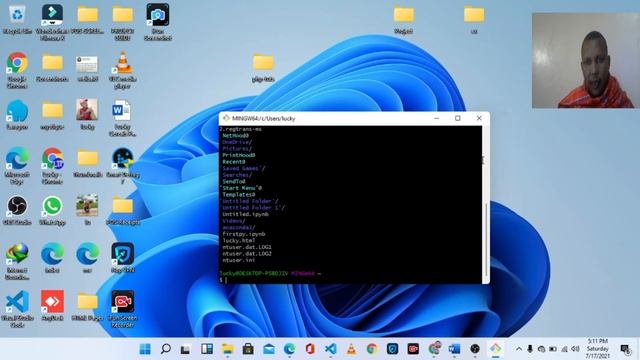Open the Mail app from the taskbar

[269, 349]
